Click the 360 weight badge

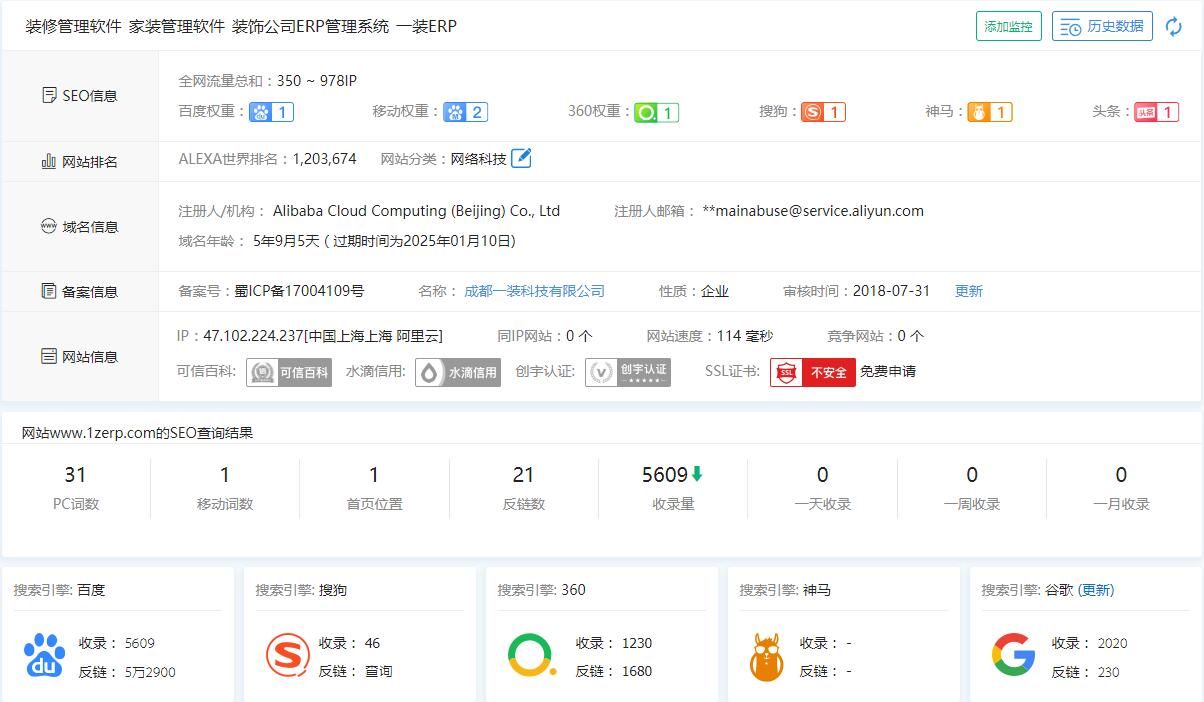coord(656,112)
